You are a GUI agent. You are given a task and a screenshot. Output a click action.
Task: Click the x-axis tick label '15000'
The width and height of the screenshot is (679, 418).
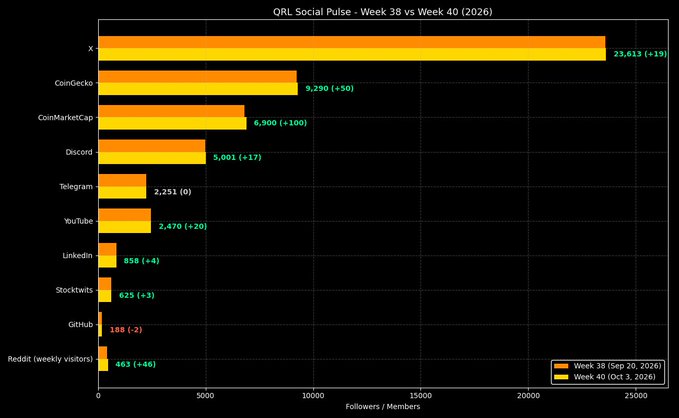click(420, 395)
